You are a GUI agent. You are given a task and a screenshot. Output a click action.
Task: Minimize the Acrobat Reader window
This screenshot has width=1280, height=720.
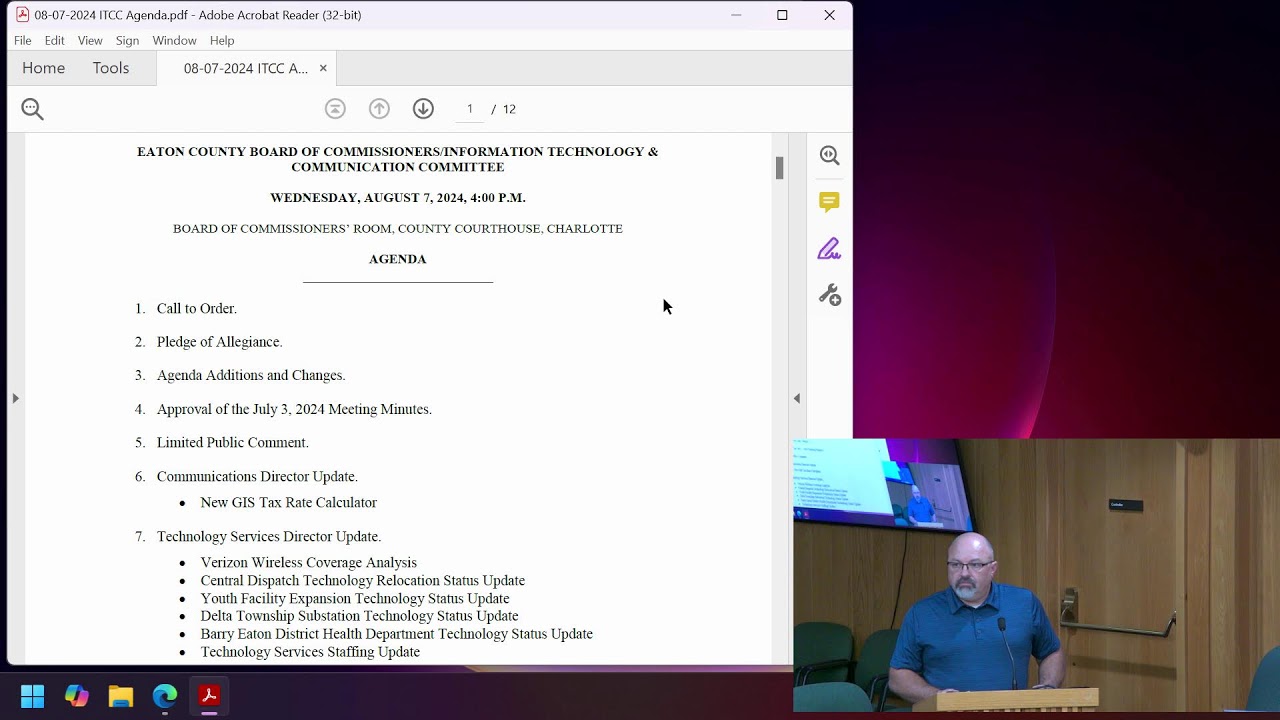point(736,15)
